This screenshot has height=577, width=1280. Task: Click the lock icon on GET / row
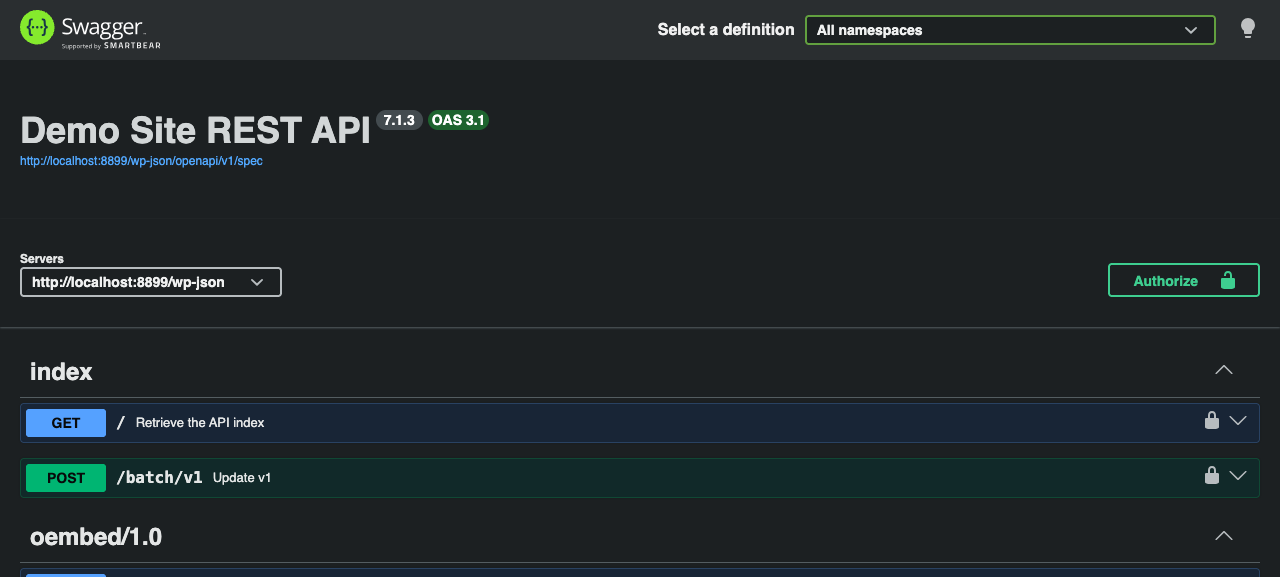point(1211,421)
